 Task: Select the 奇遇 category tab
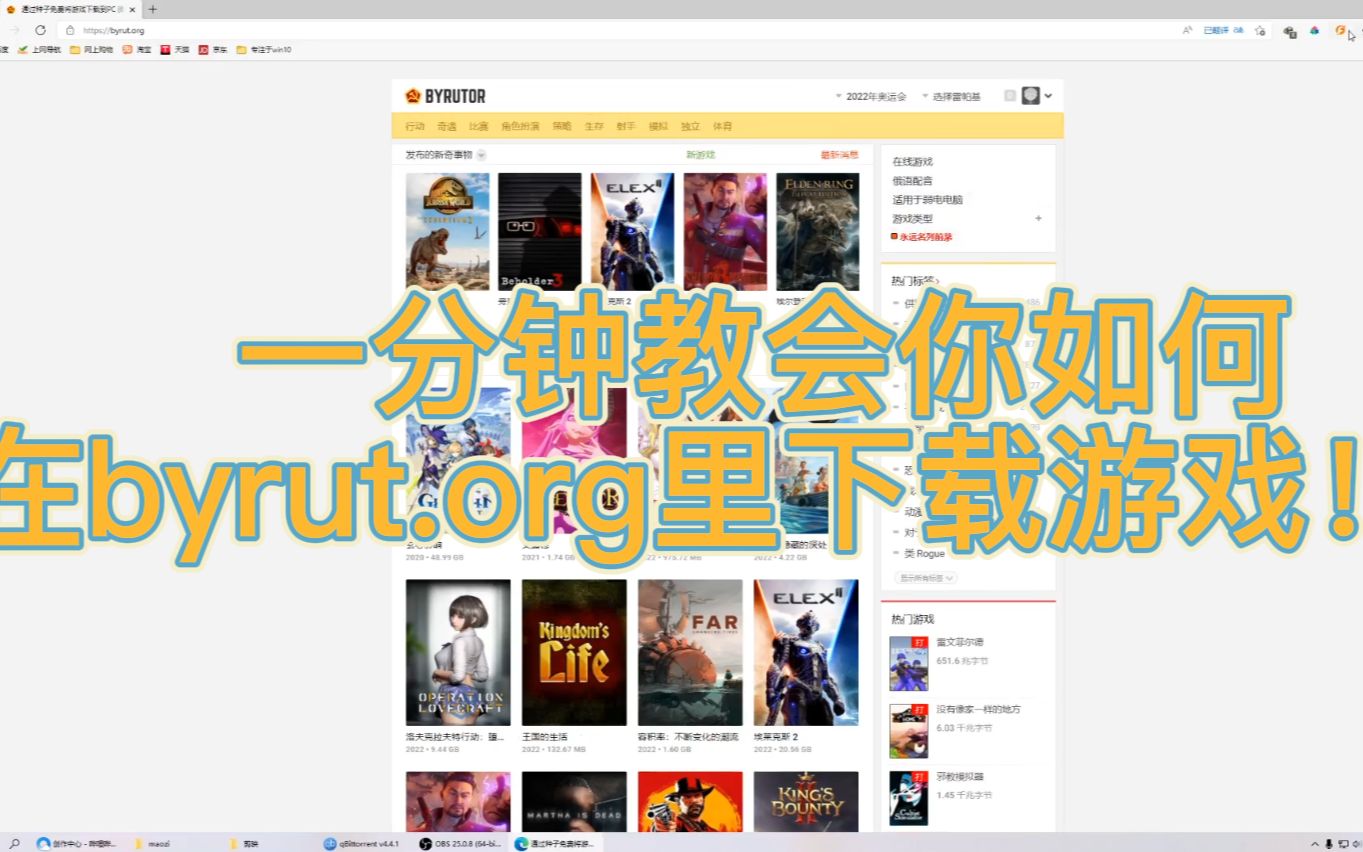tap(447, 127)
